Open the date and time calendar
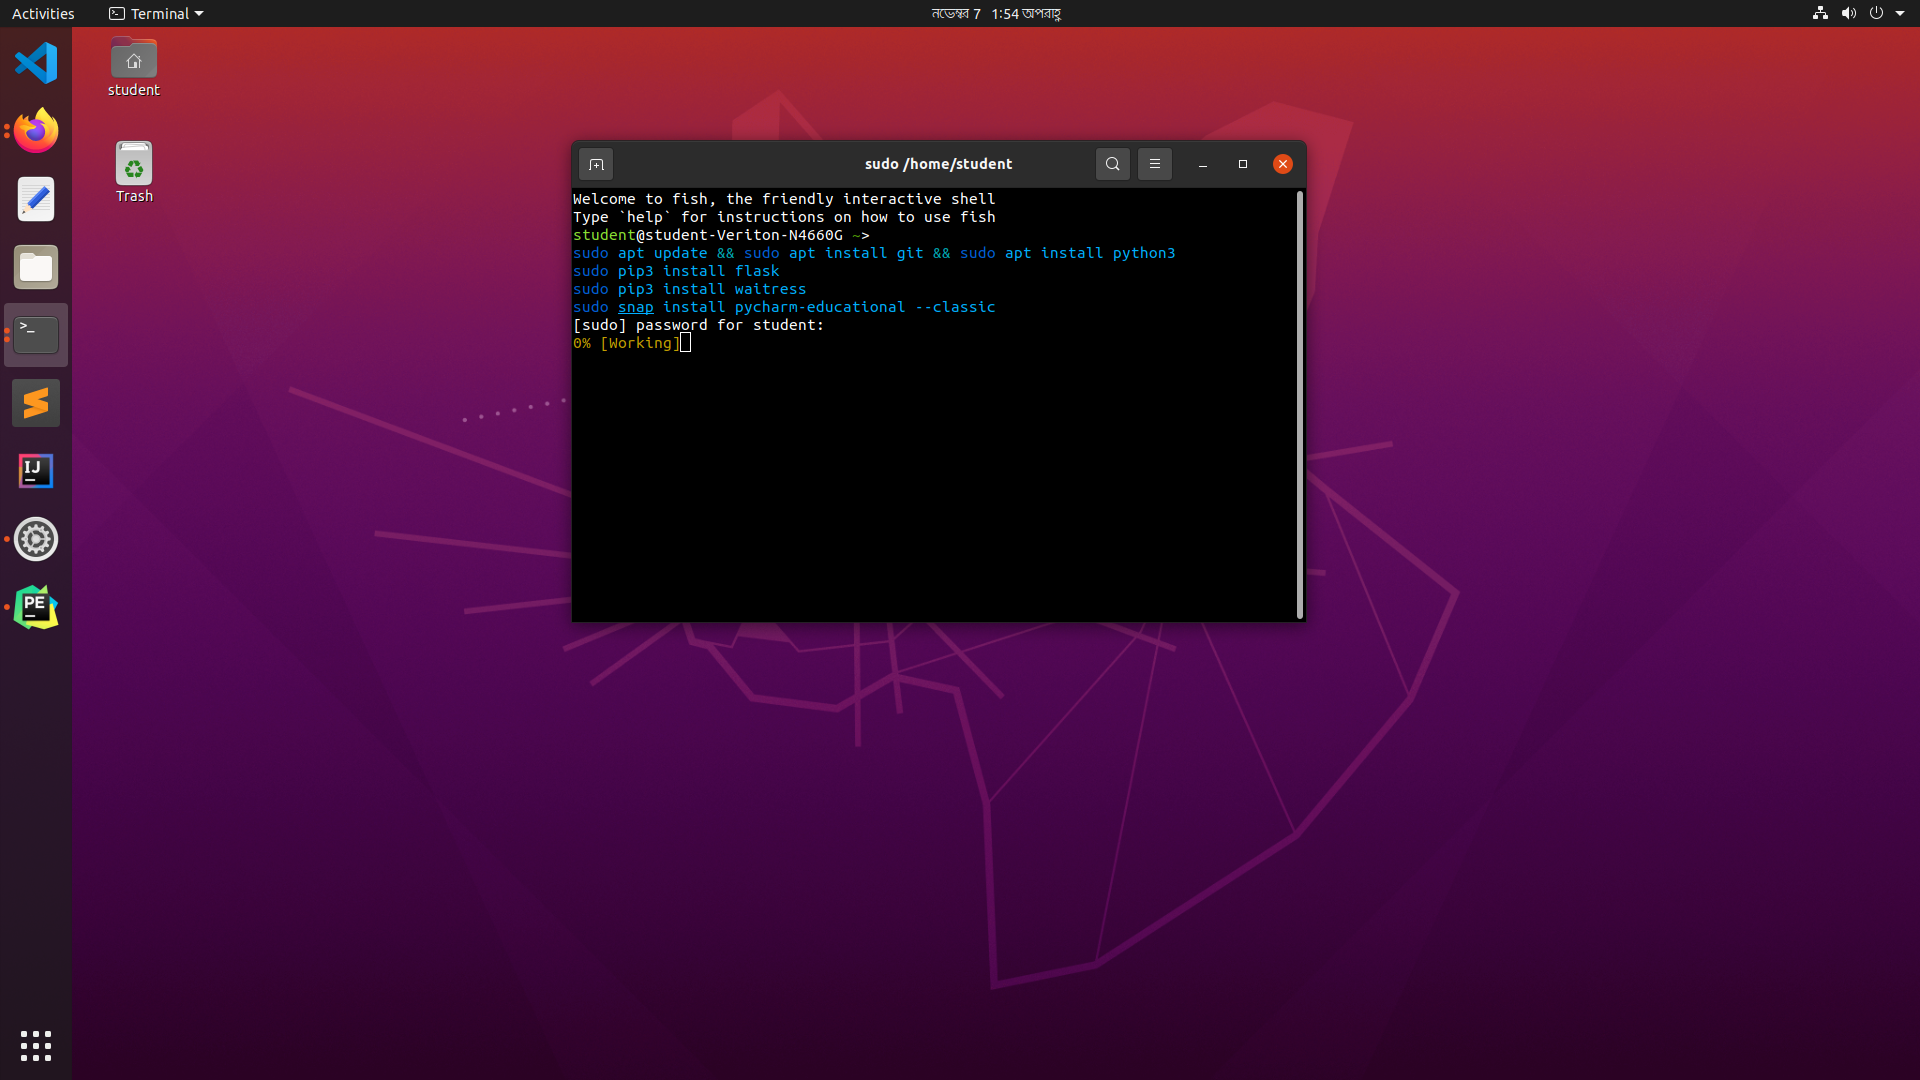 (x=995, y=13)
